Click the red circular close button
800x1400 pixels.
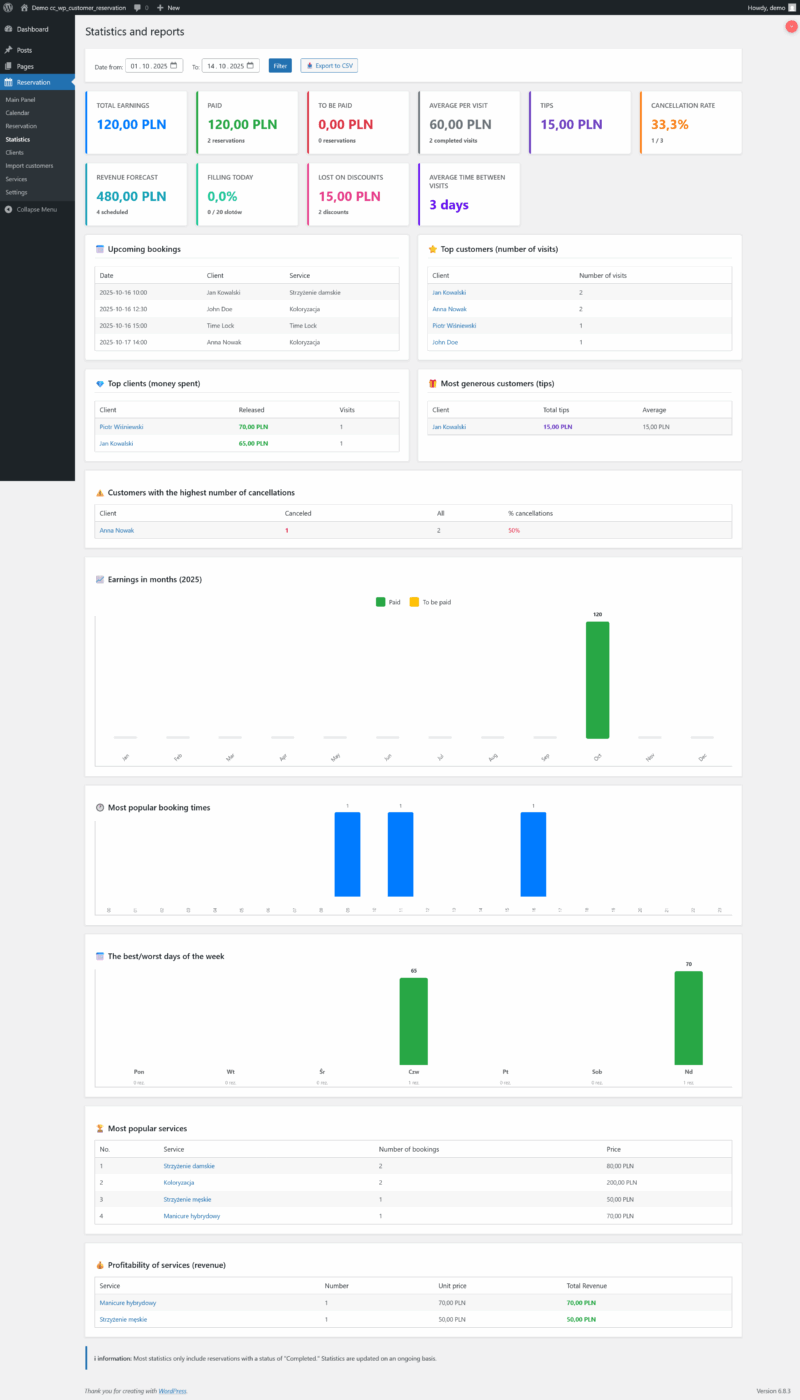pyautogui.click(x=791, y=26)
